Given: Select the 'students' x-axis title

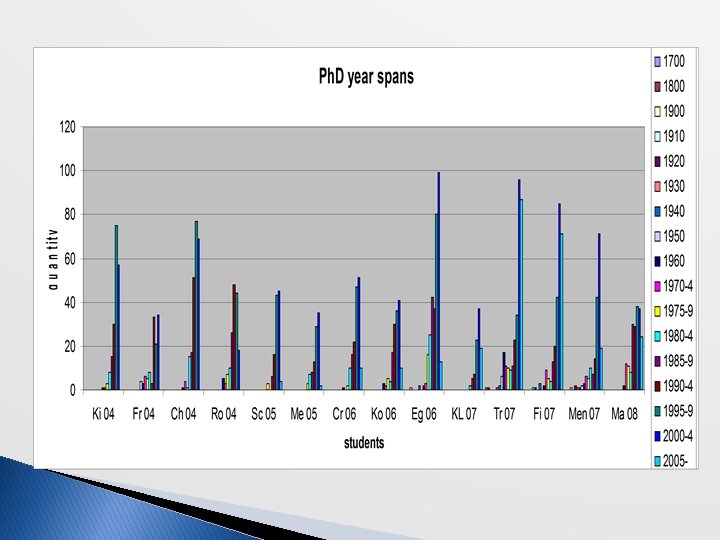Looking at the screenshot, I should pos(364,443).
